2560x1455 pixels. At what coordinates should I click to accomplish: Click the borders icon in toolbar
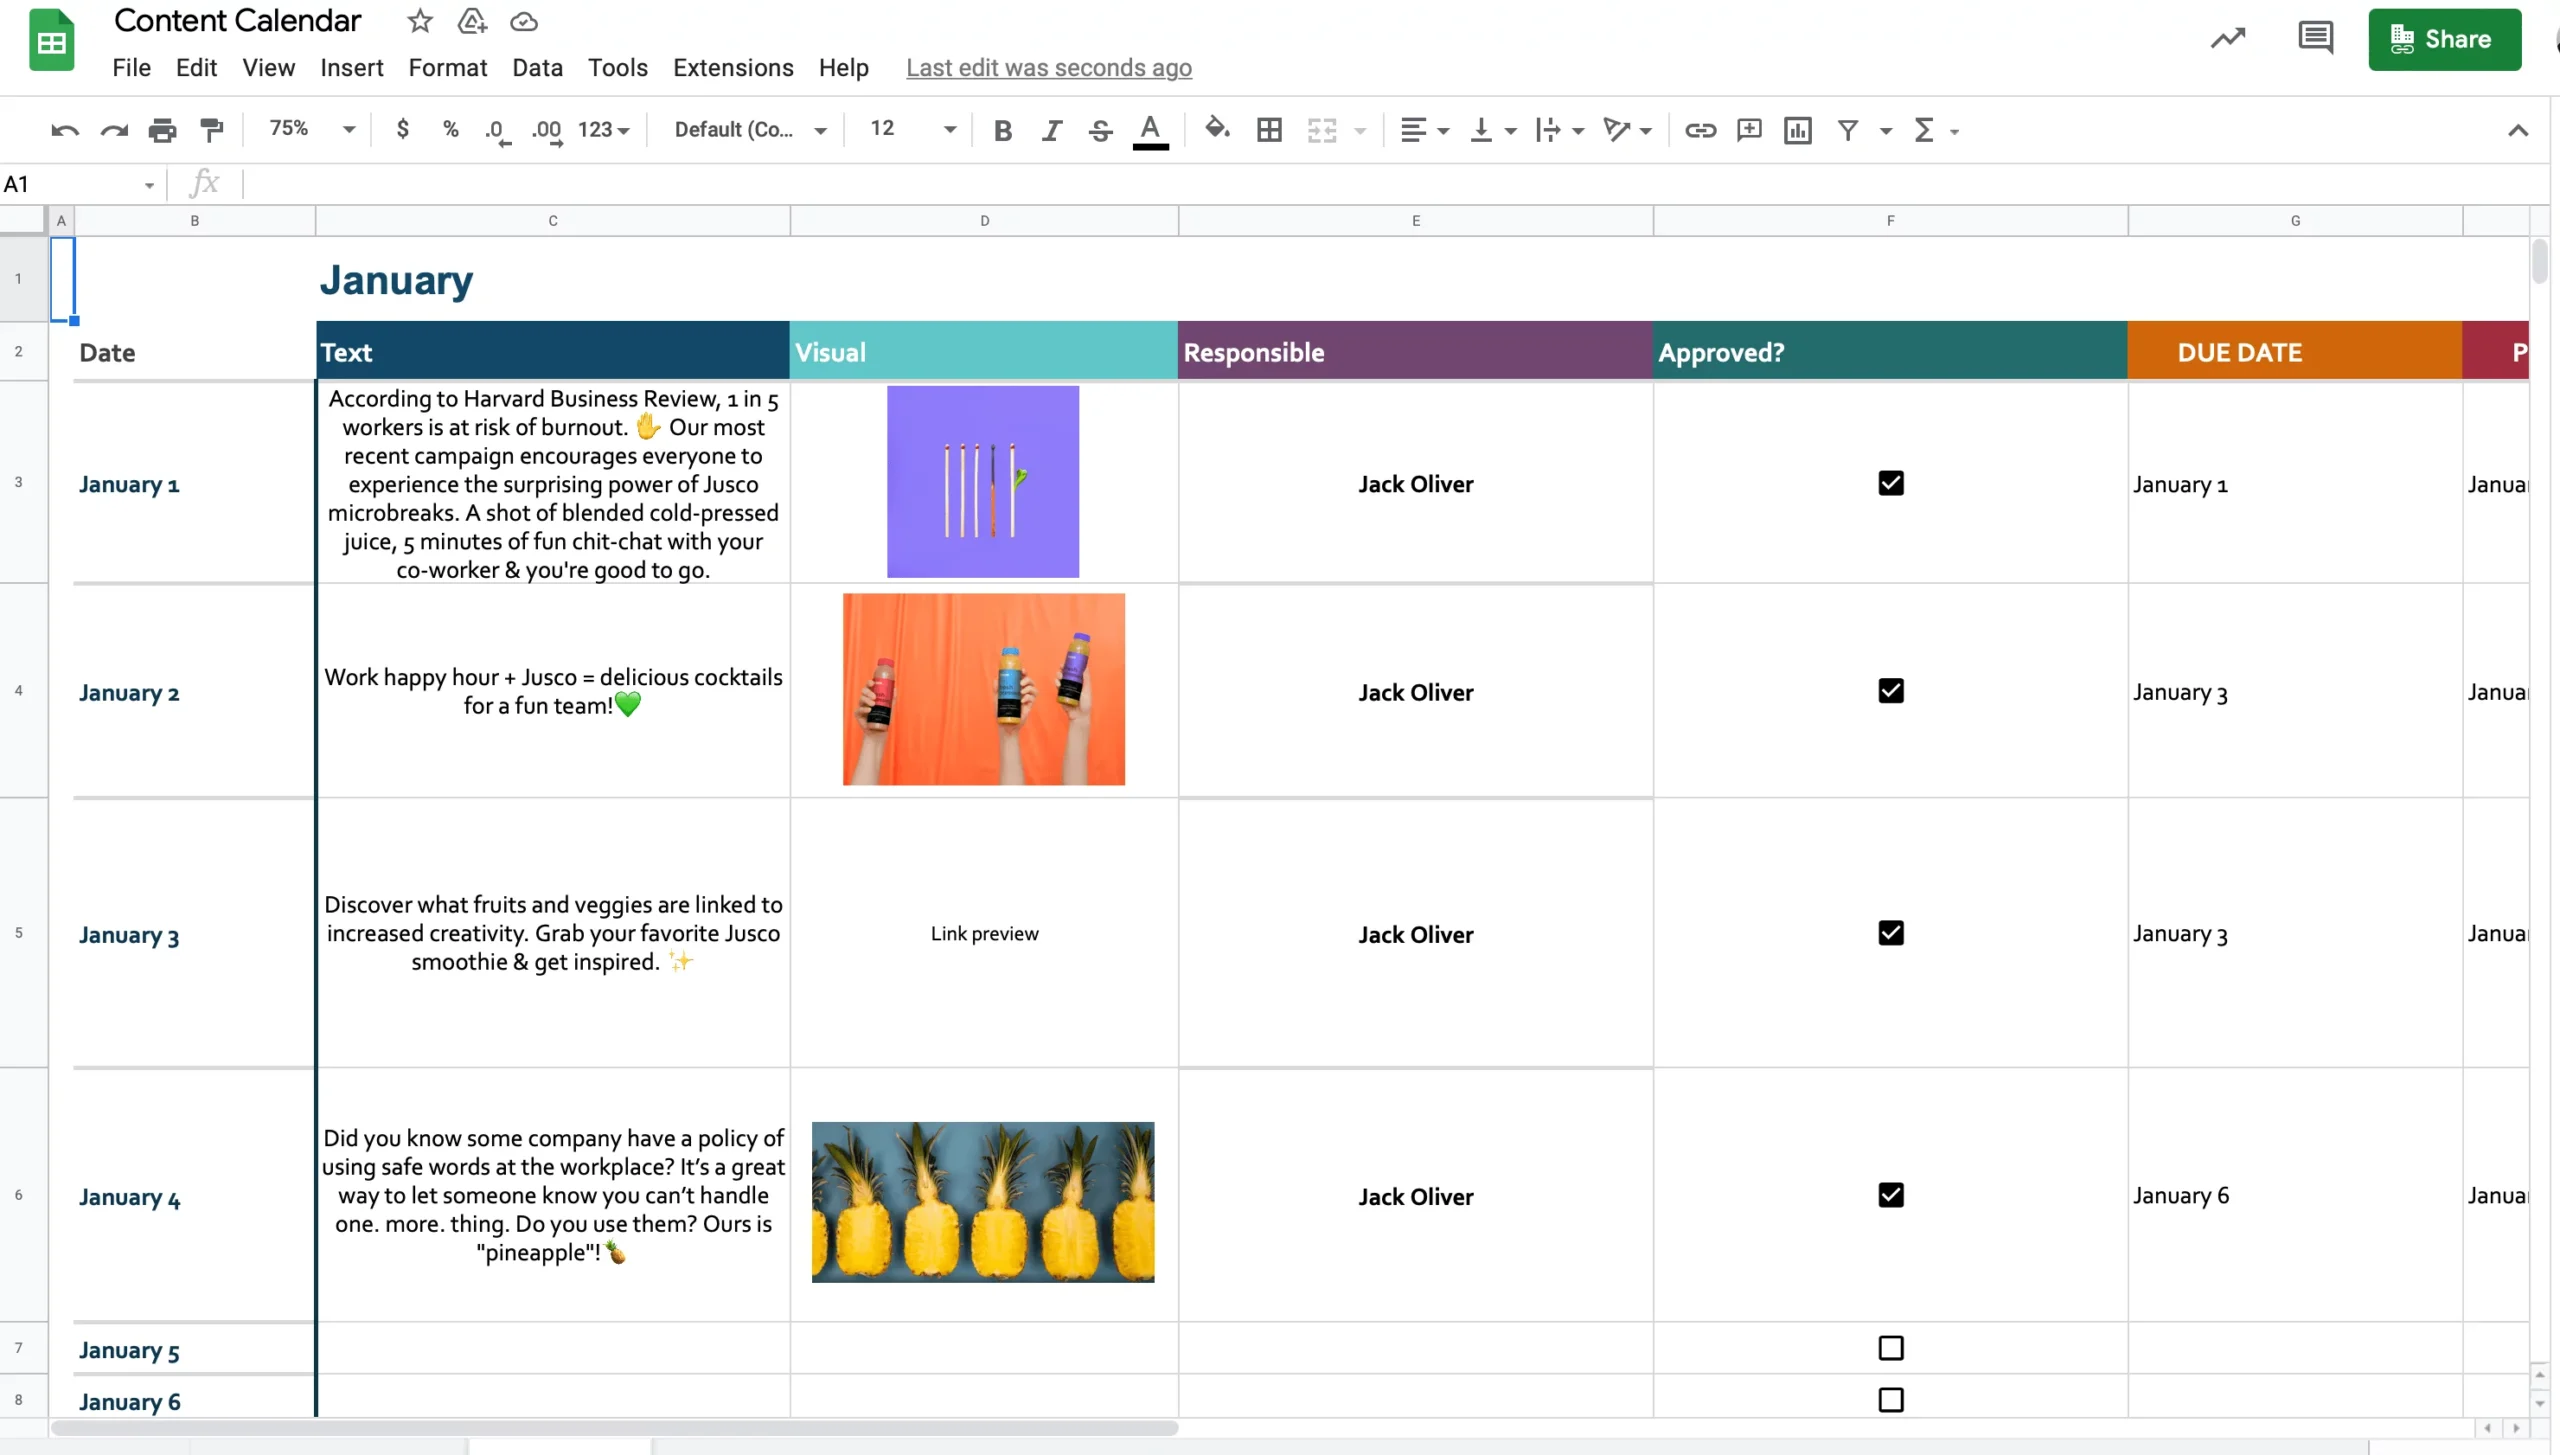pyautogui.click(x=1269, y=128)
